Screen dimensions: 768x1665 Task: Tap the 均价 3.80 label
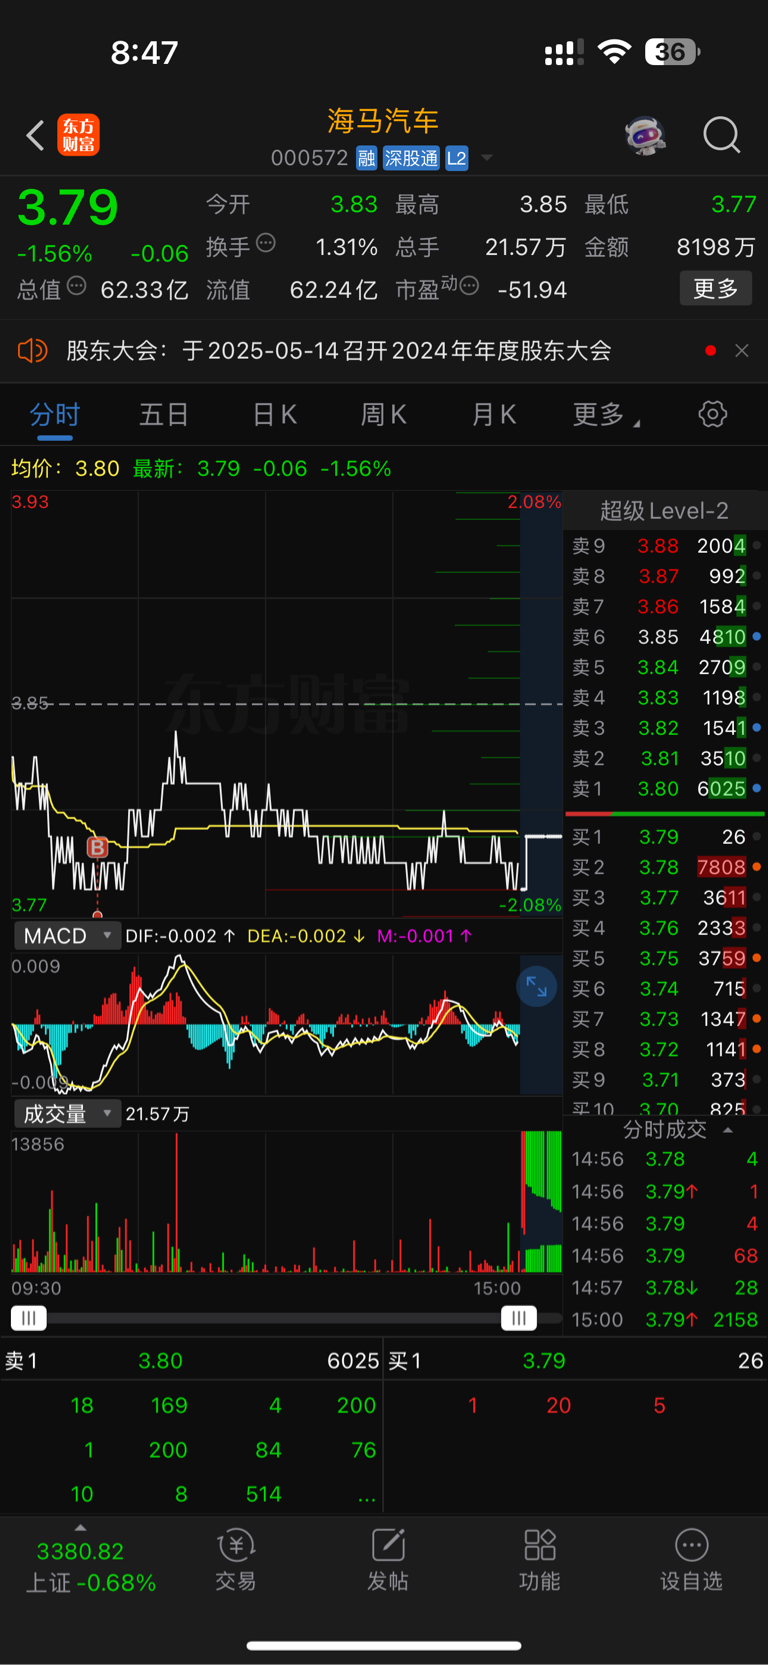(65, 468)
